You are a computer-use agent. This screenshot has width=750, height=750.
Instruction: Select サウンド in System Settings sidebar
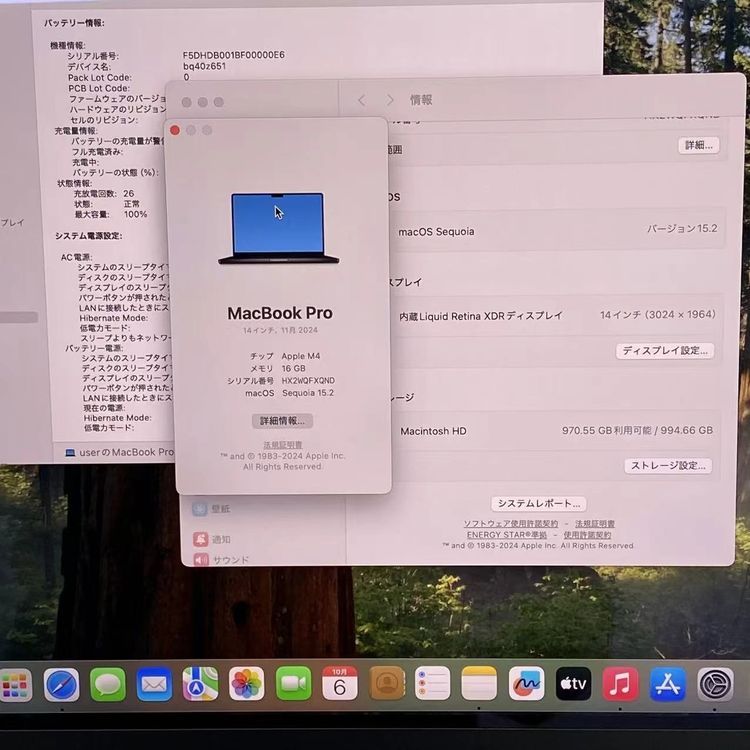point(221,560)
